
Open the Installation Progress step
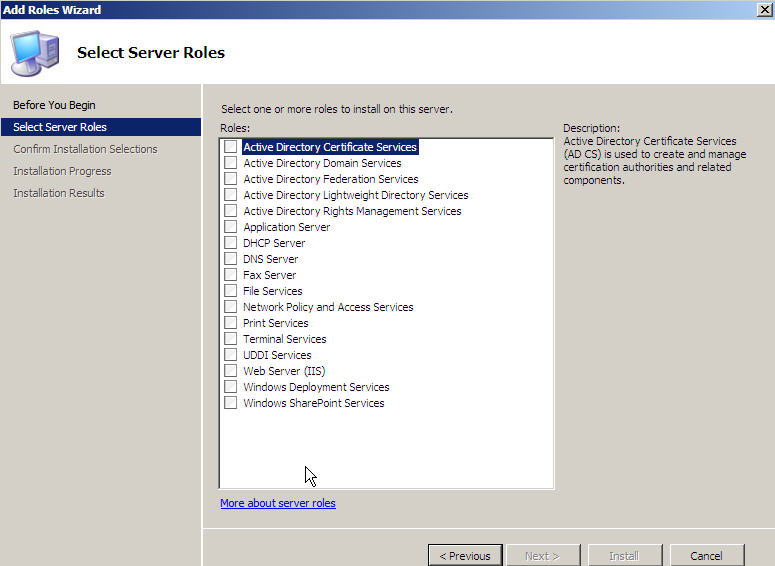[x=62, y=171]
